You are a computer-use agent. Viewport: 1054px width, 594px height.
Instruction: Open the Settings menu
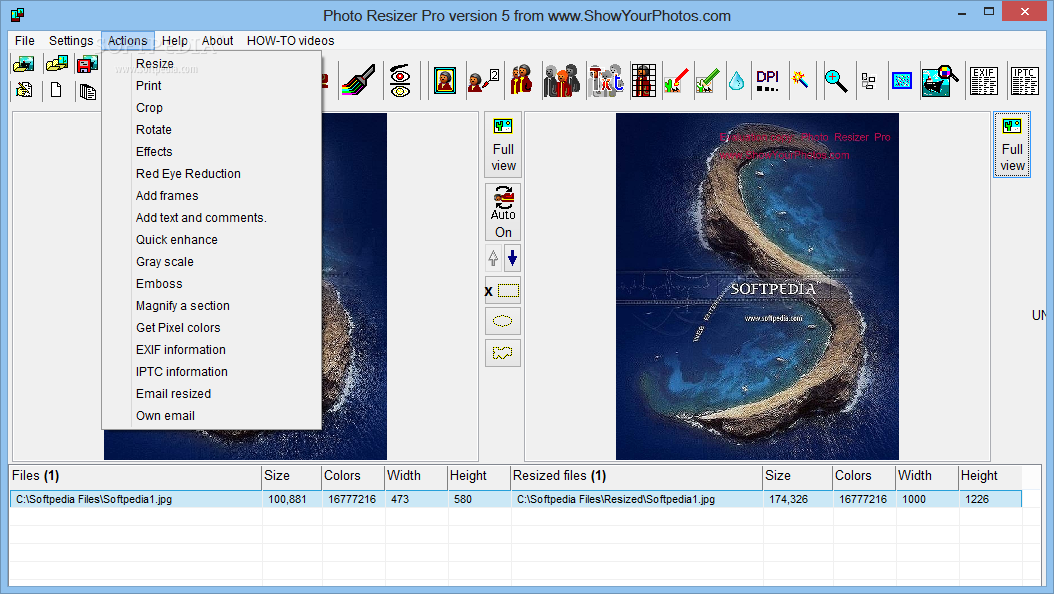click(71, 40)
